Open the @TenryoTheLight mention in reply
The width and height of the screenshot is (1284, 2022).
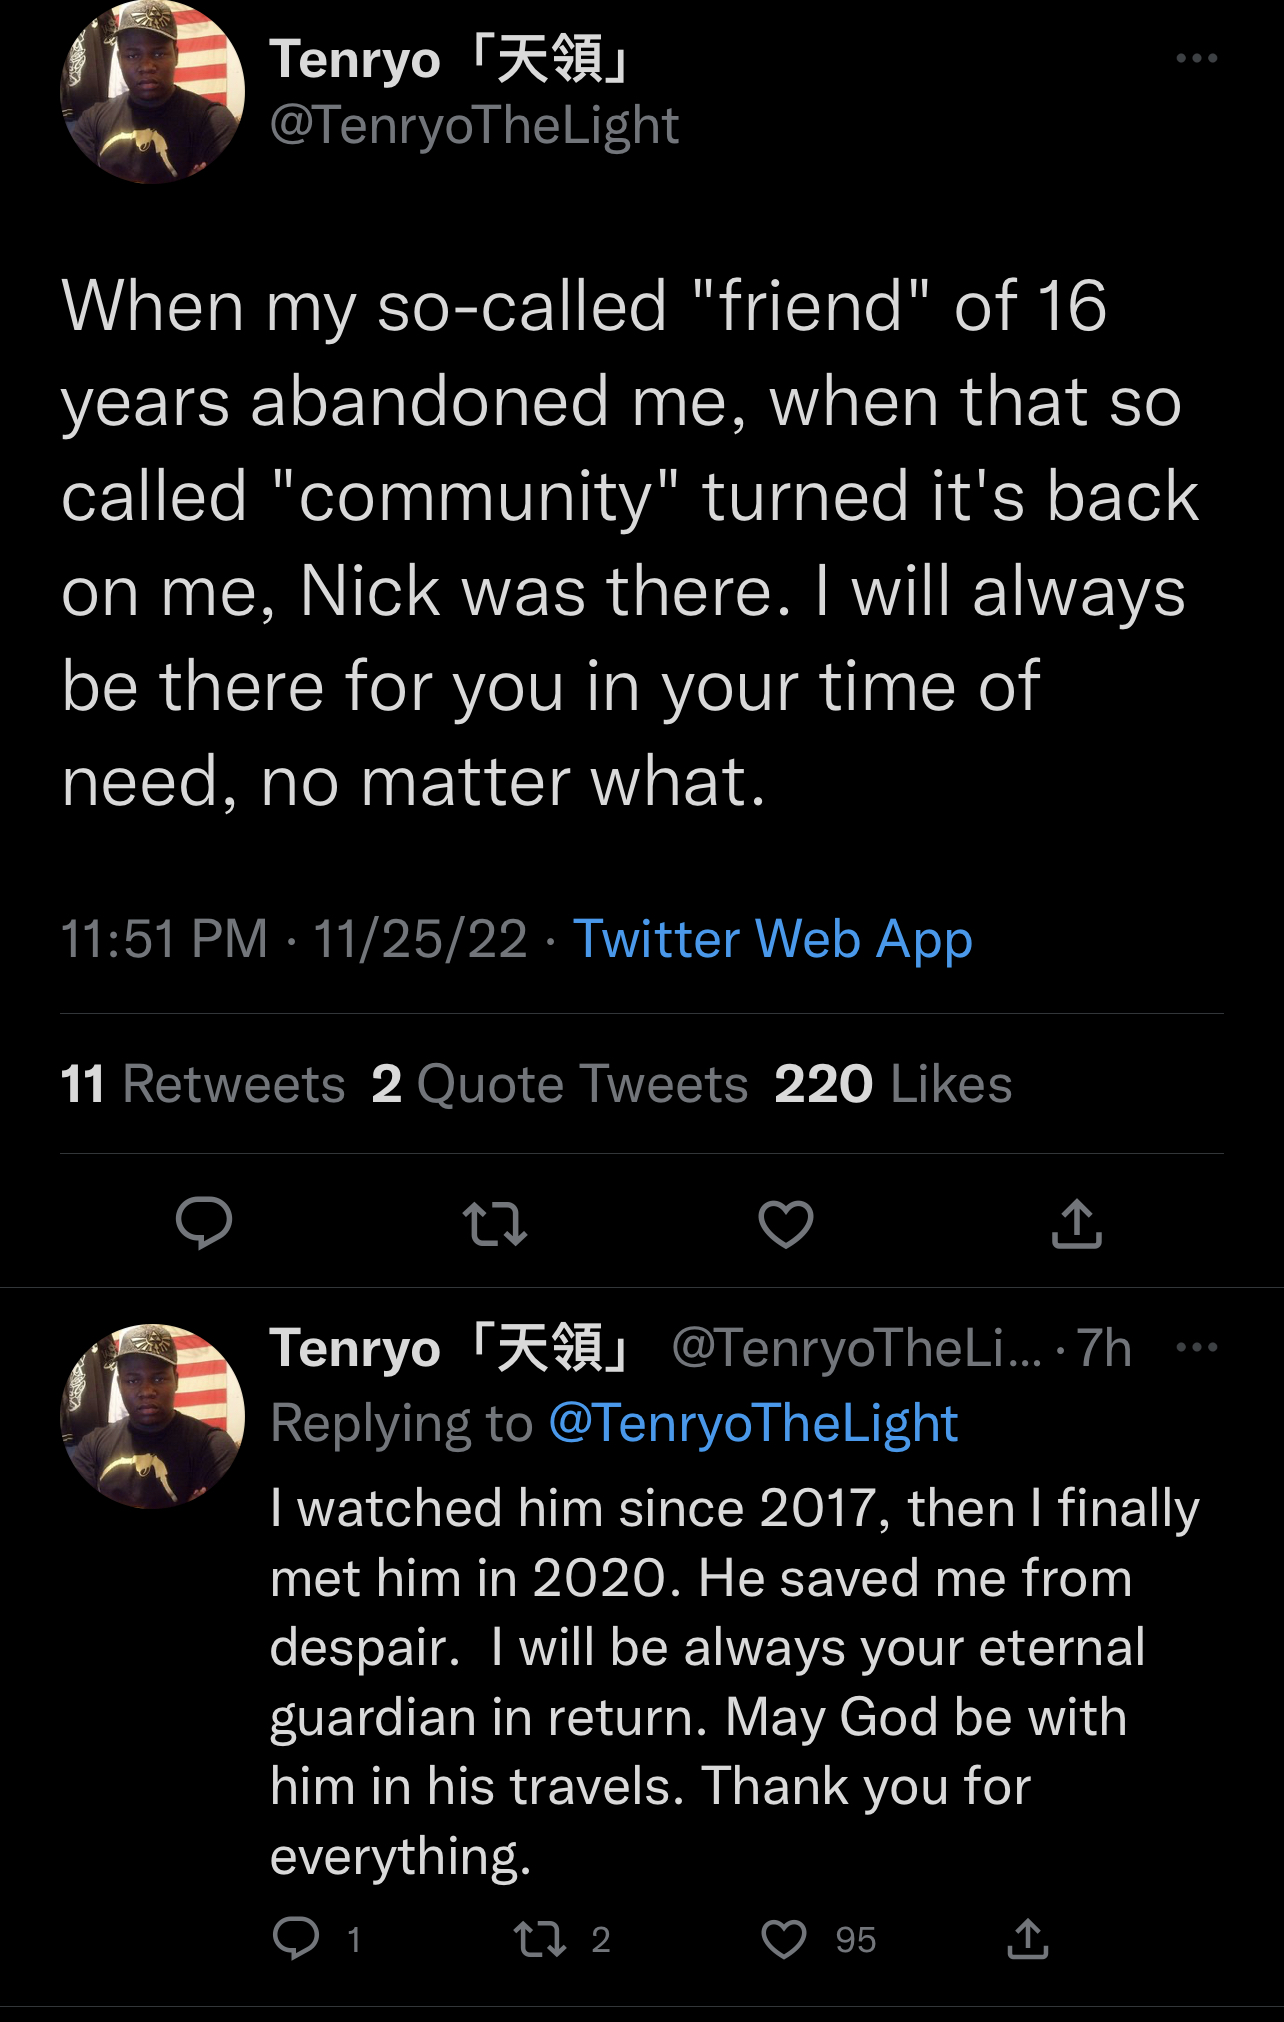click(x=754, y=1423)
